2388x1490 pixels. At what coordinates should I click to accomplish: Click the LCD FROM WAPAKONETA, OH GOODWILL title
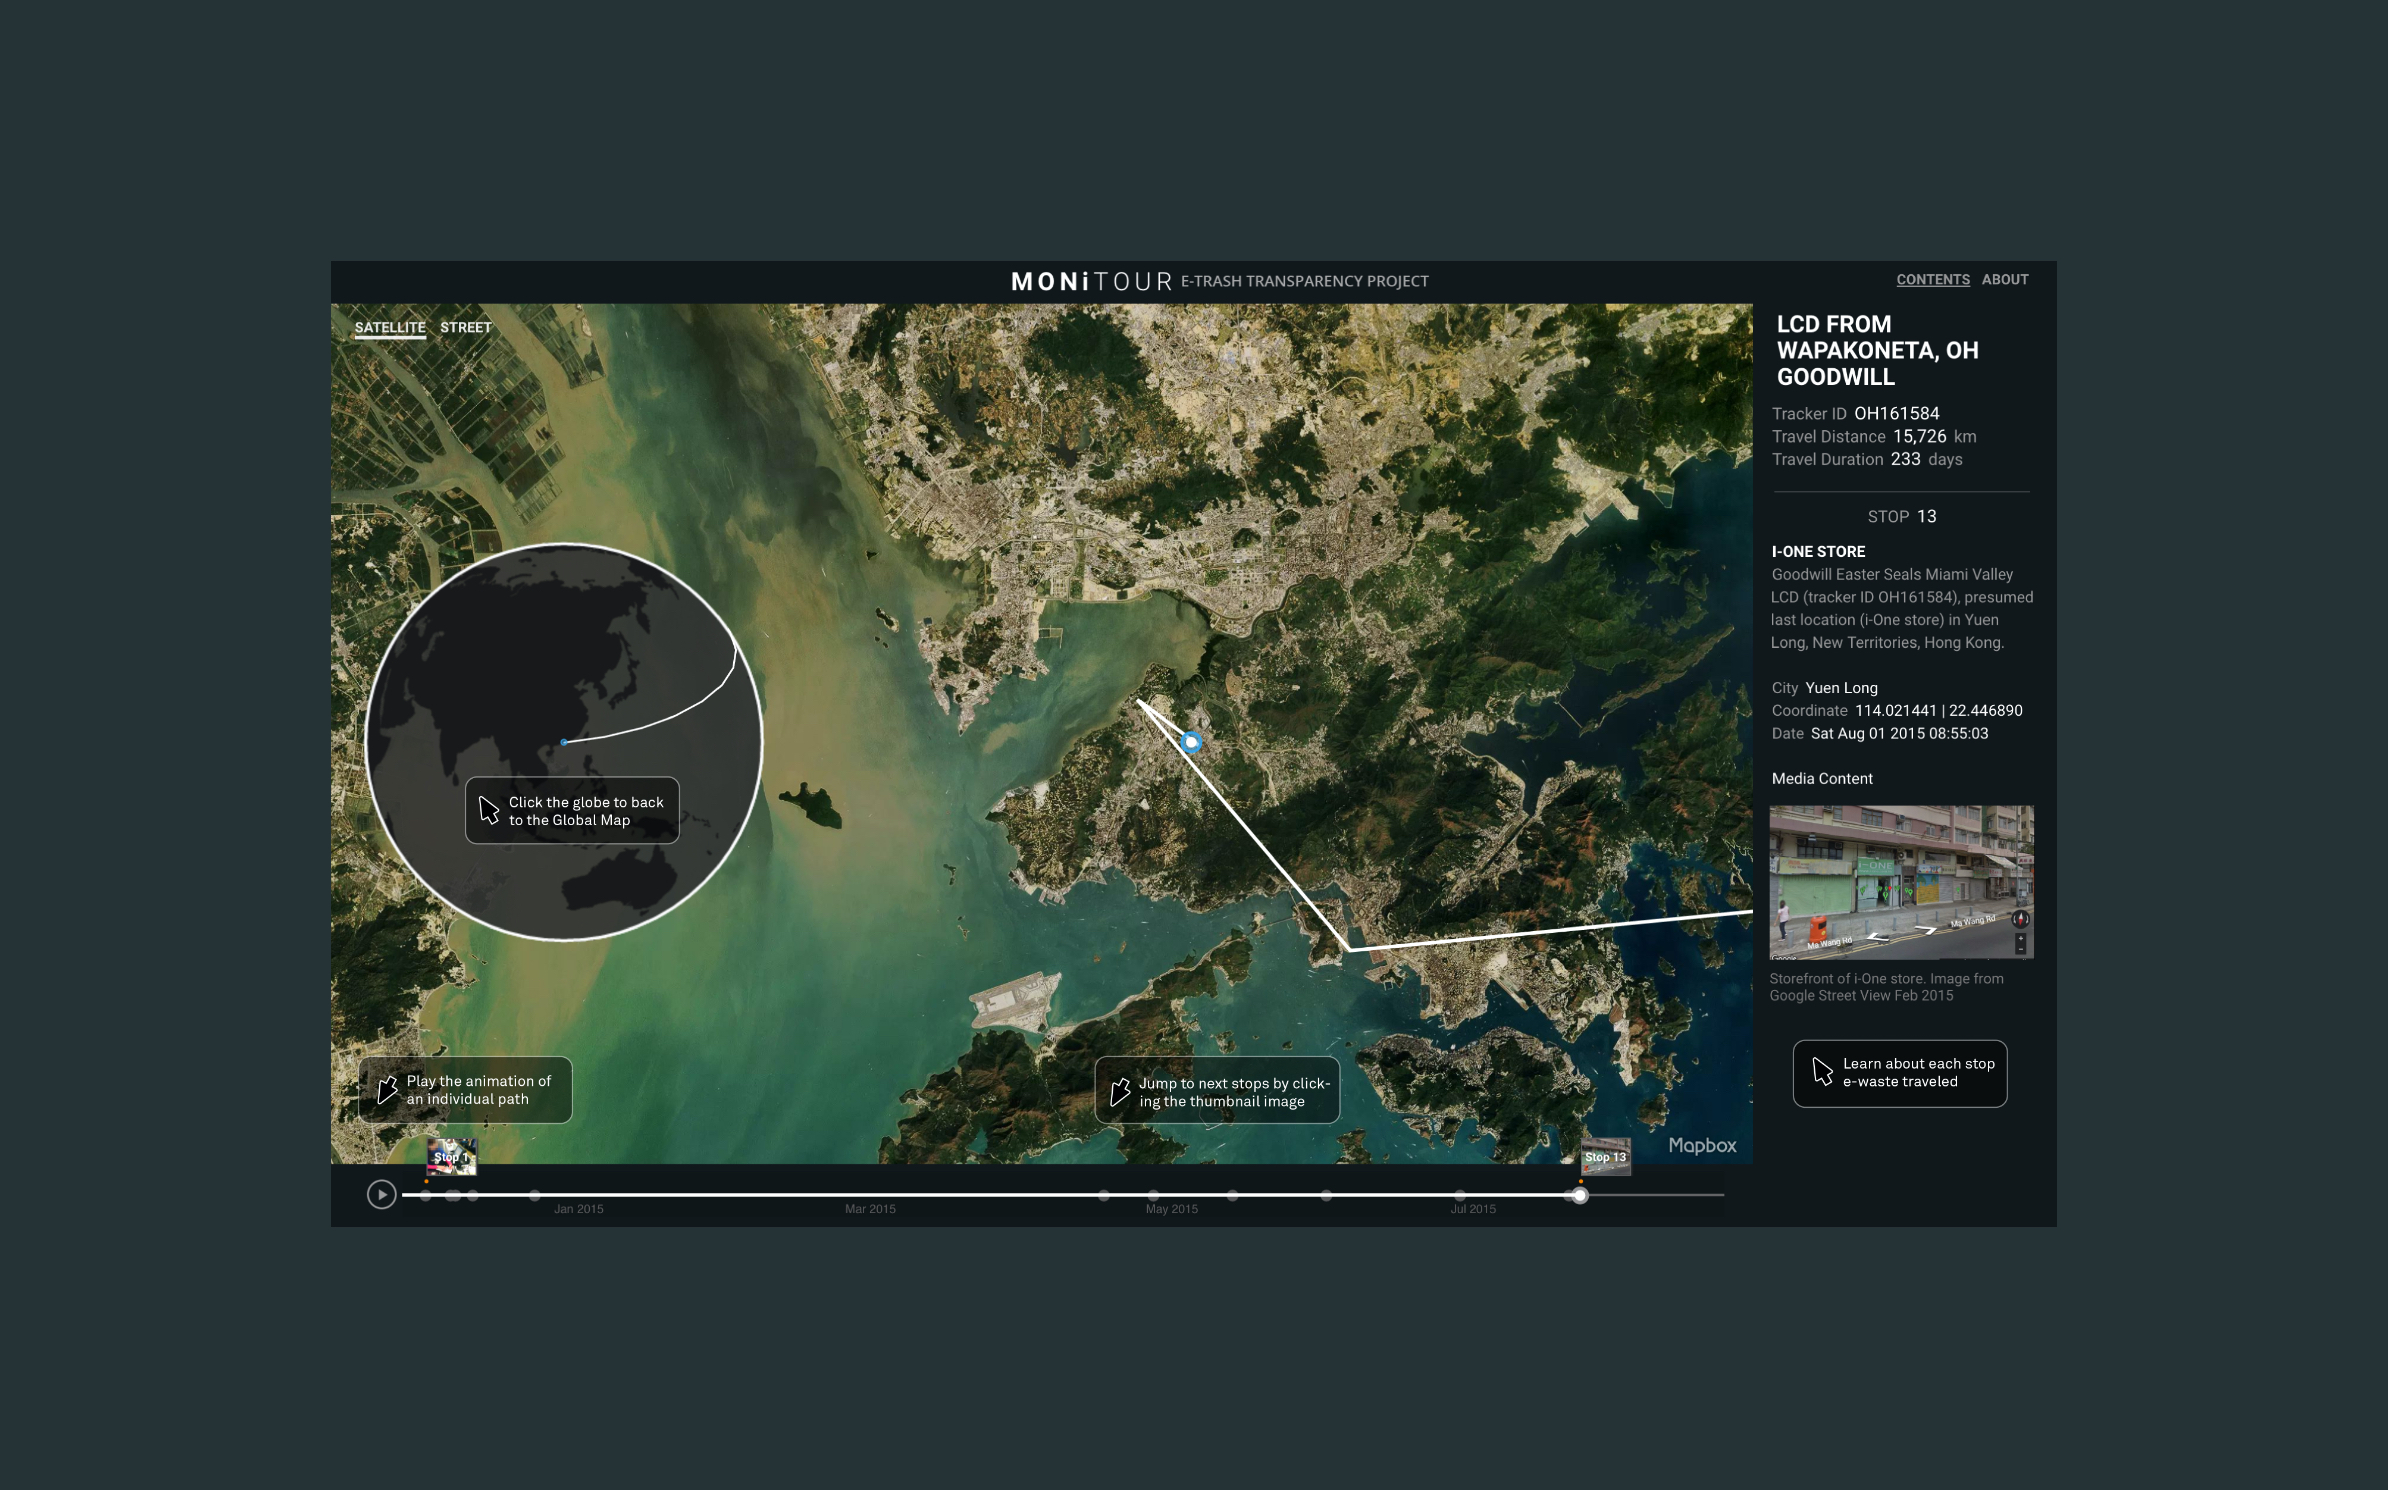pos(1877,350)
